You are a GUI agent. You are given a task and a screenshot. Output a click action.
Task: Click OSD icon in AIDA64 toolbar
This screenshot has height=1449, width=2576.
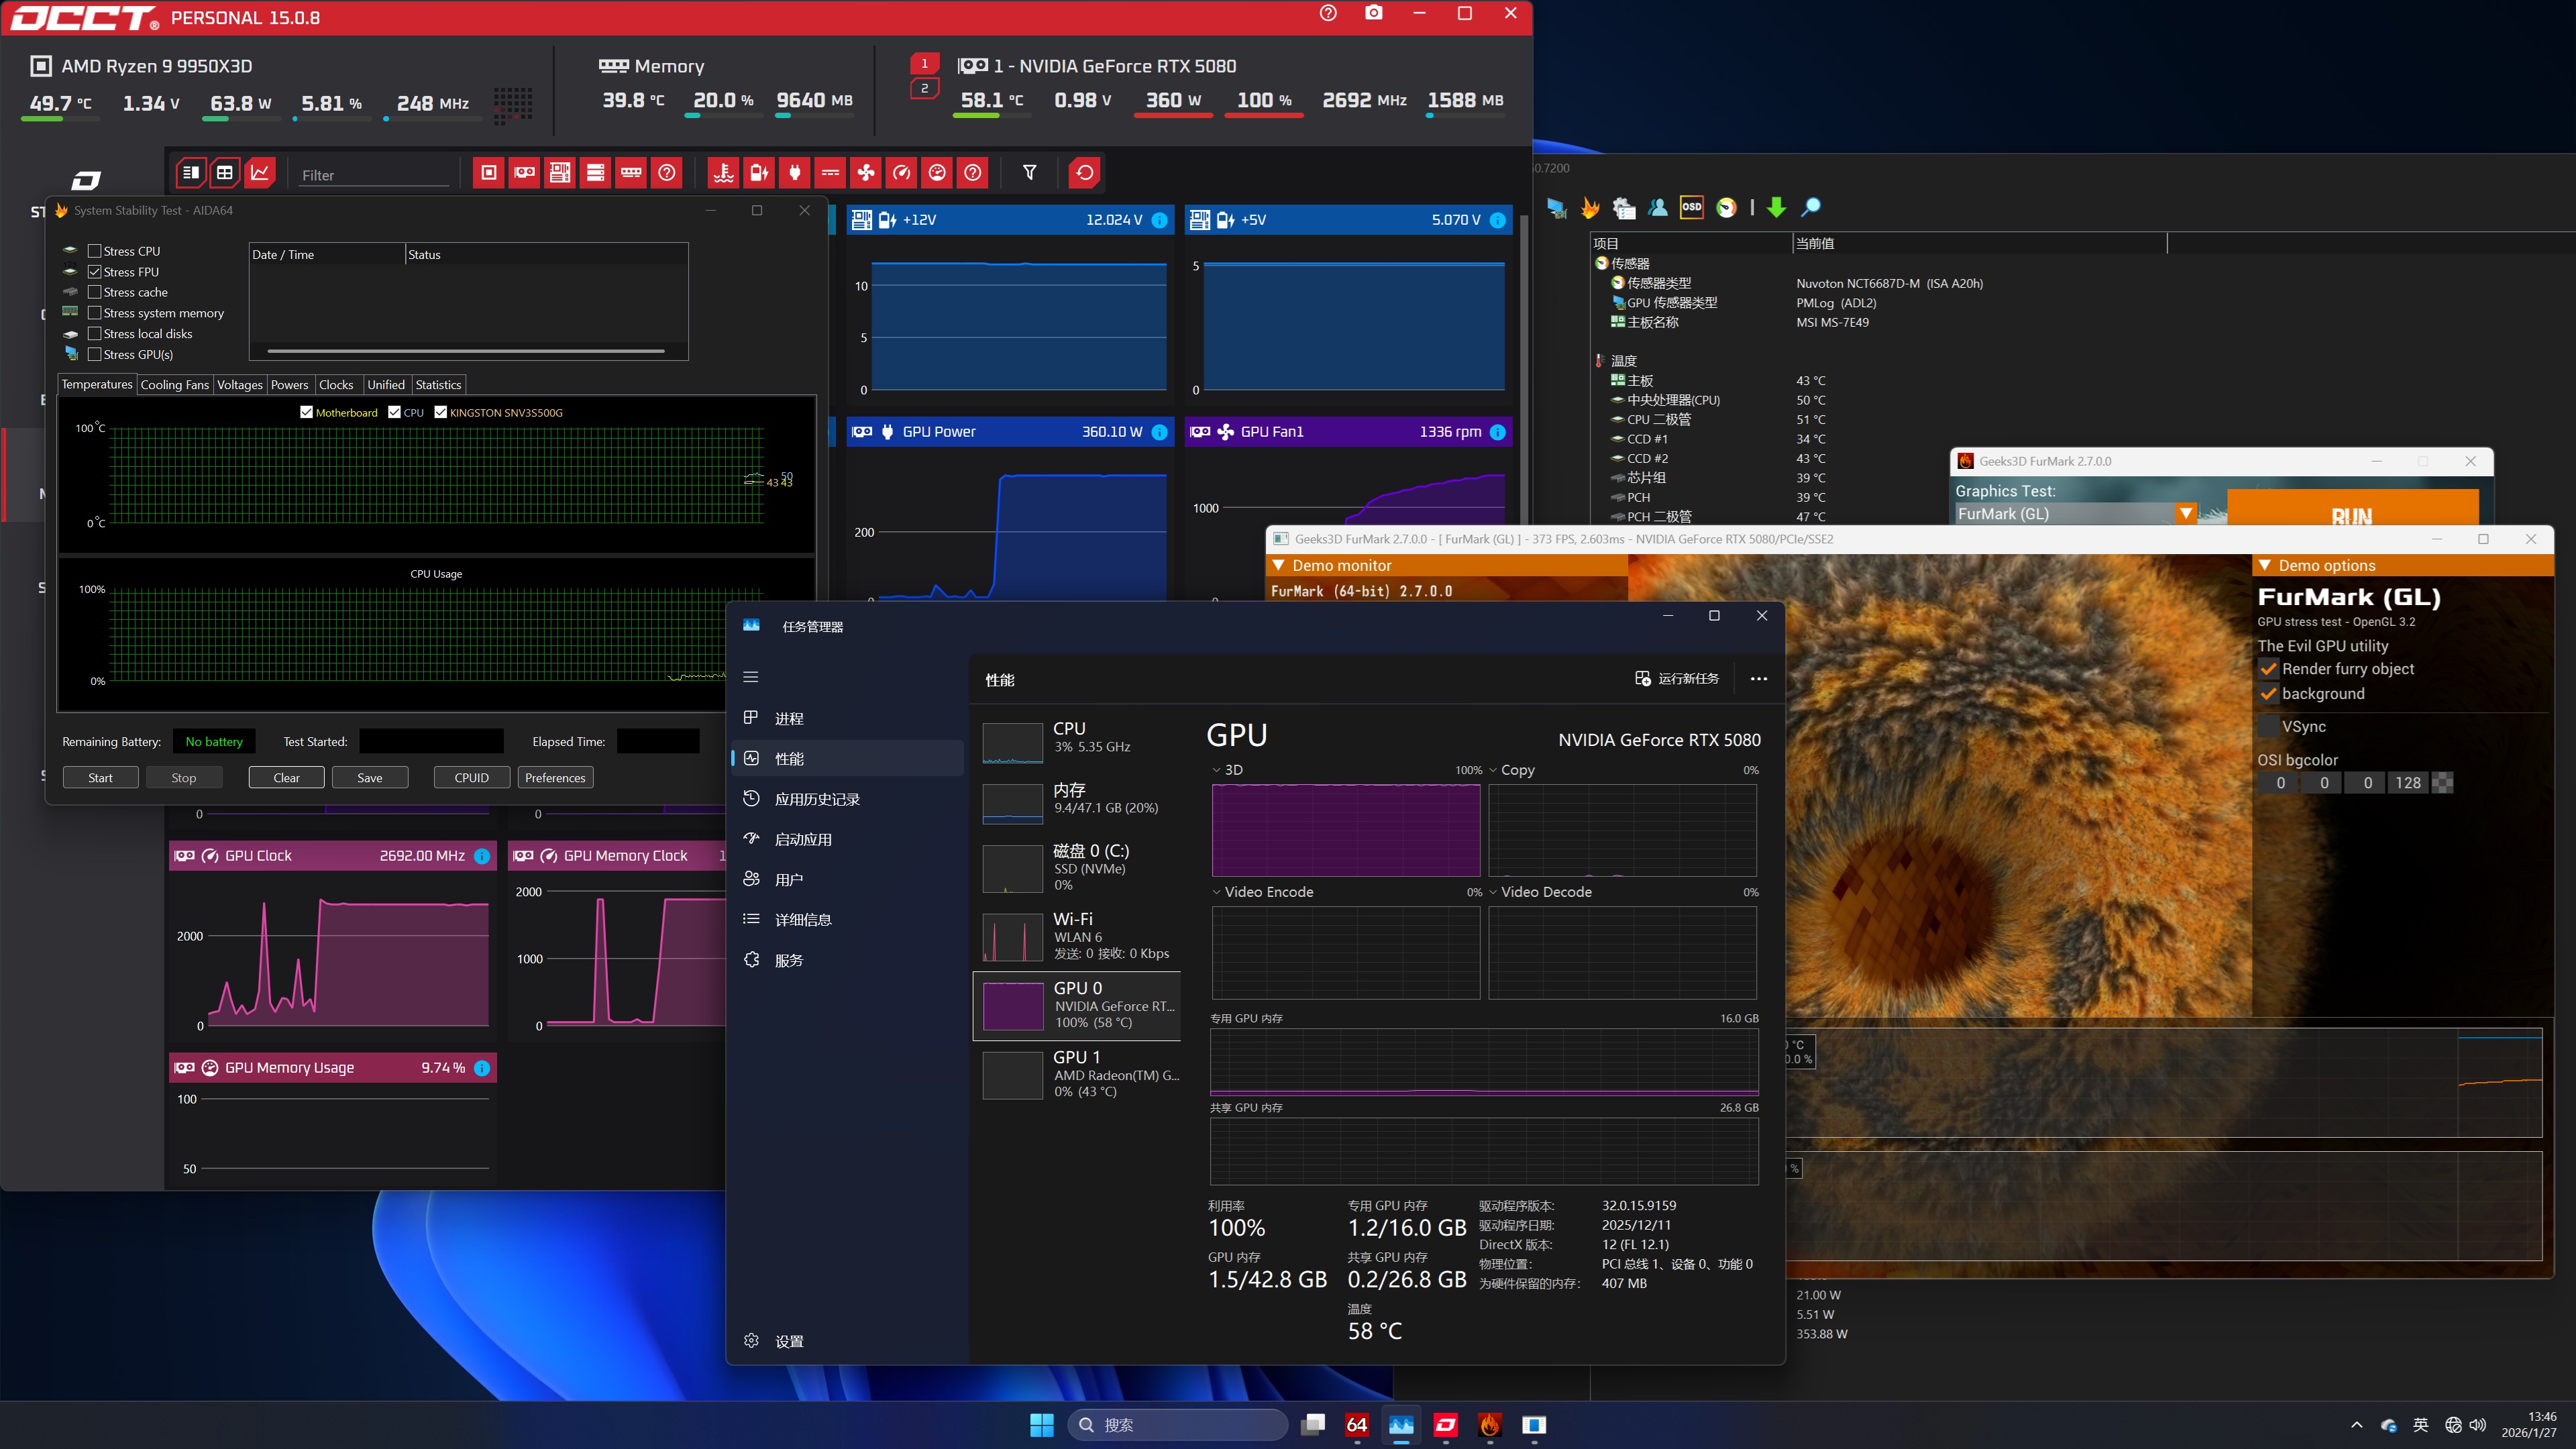pos(1691,207)
